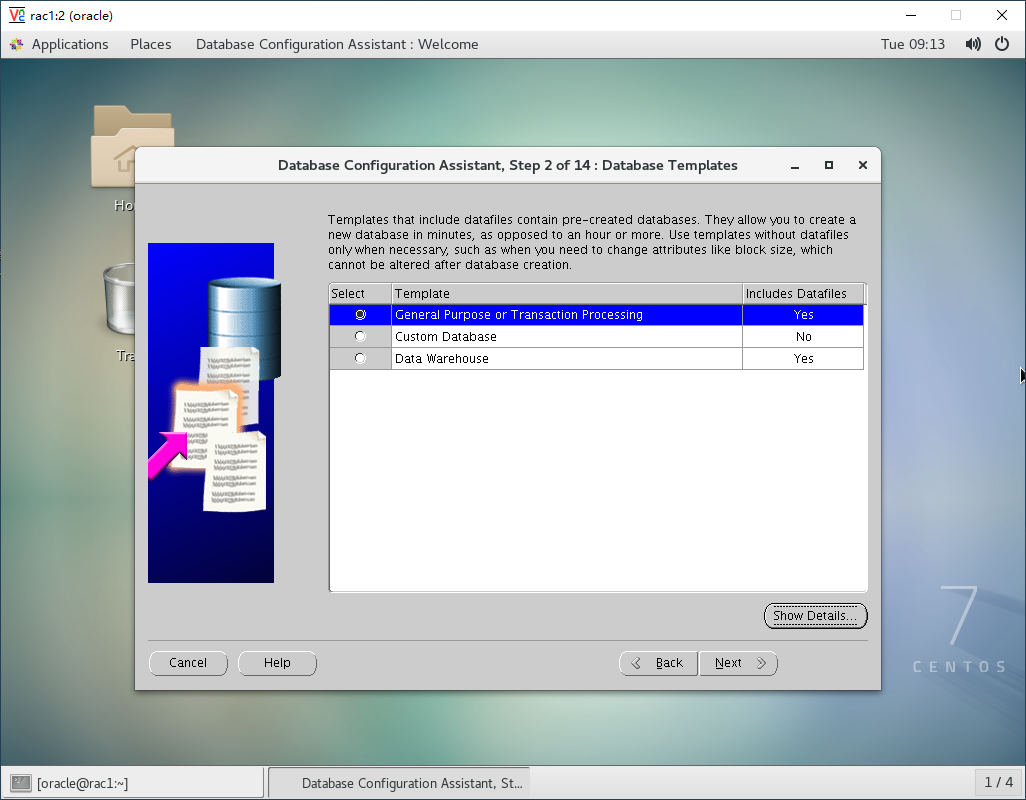Select the Data Warehouse radio button
The image size is (1026, 800).
pos(360,358)
